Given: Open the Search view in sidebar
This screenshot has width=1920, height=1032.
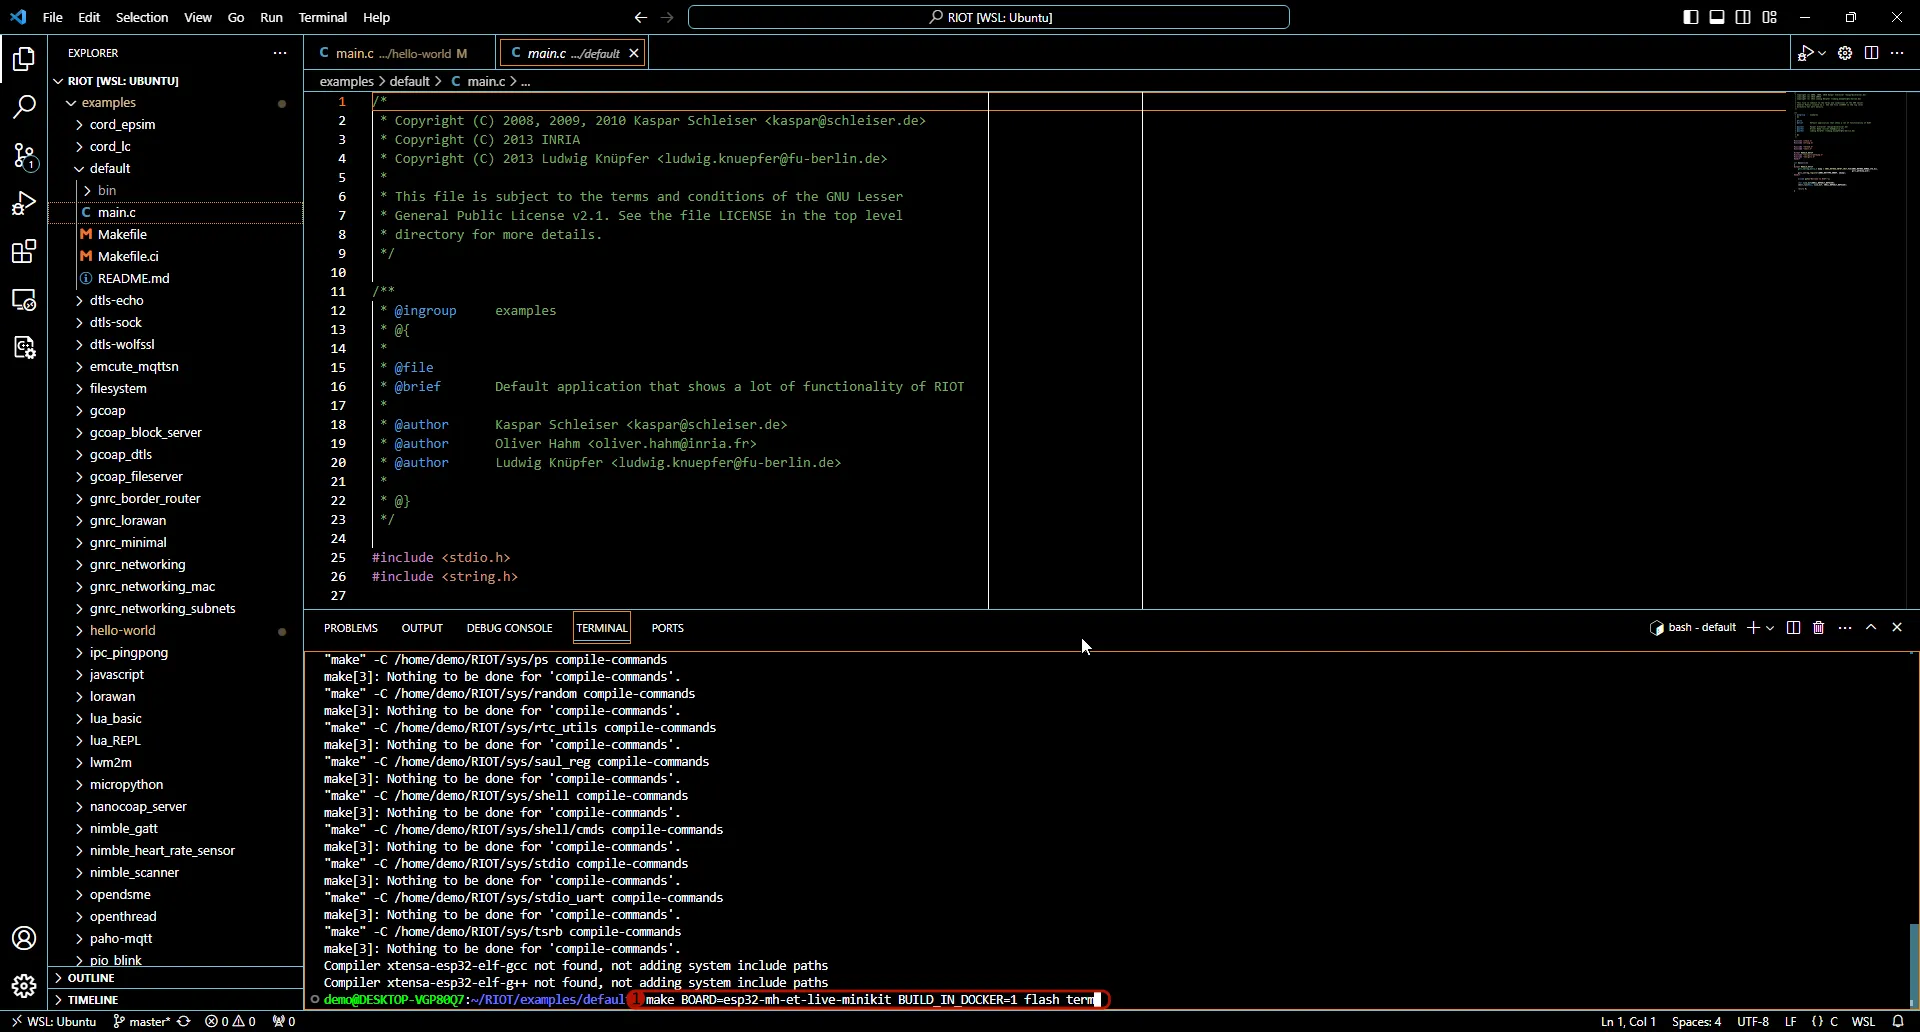Looking at the screenshot, I should (x=24, y=106).
